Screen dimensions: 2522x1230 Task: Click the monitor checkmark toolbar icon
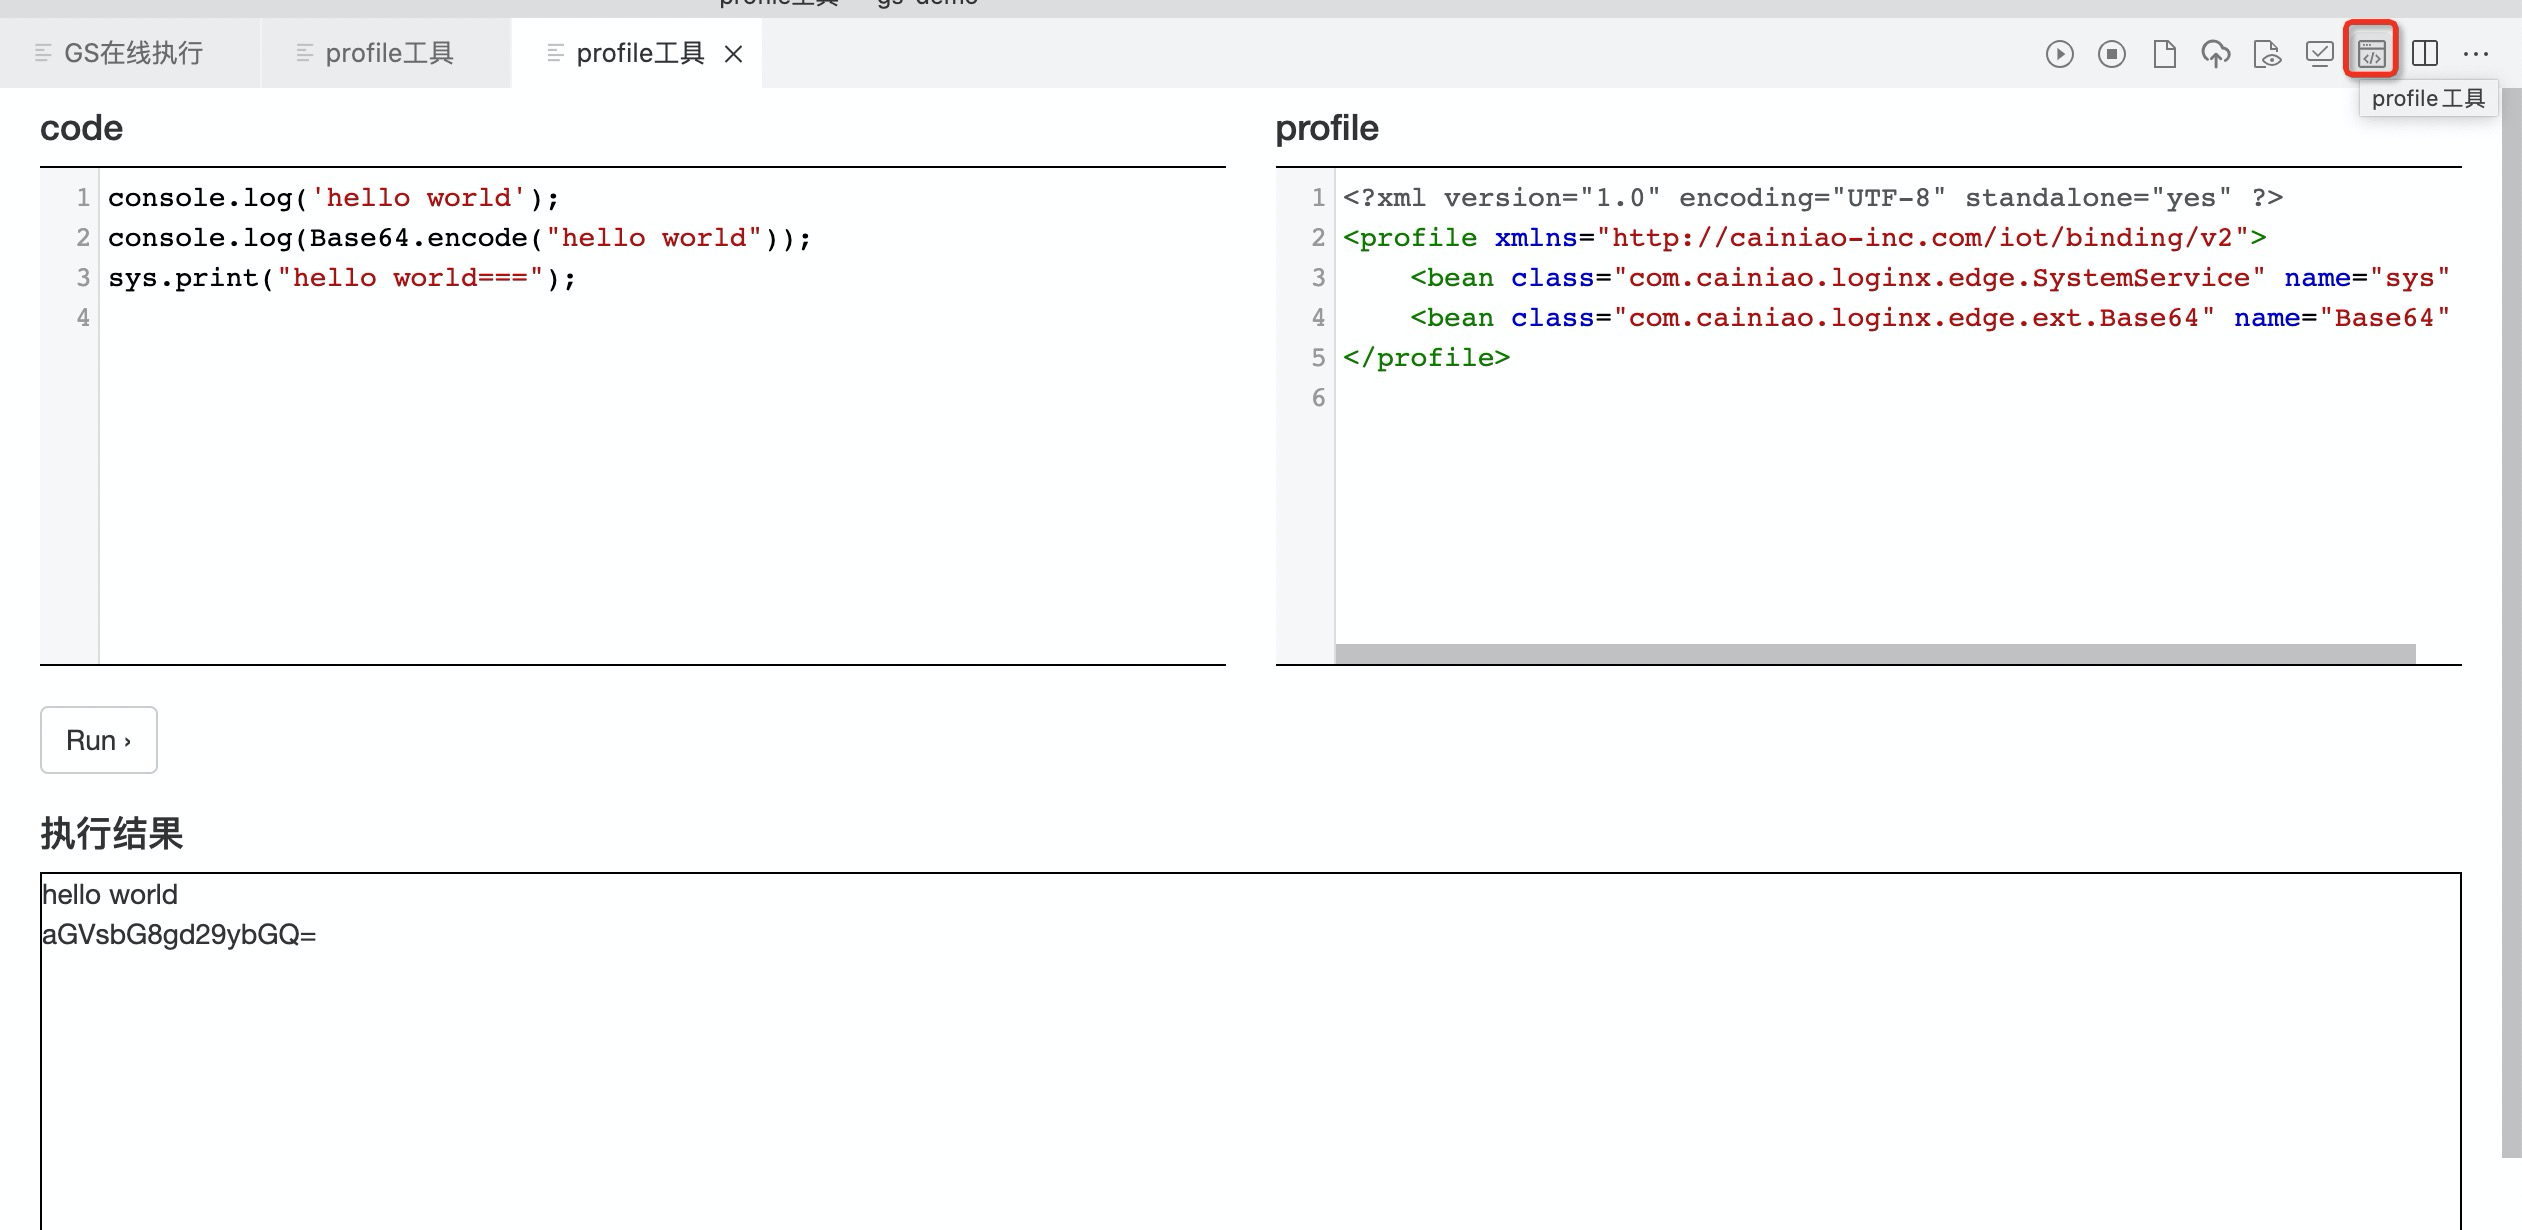click(2319, 54)
